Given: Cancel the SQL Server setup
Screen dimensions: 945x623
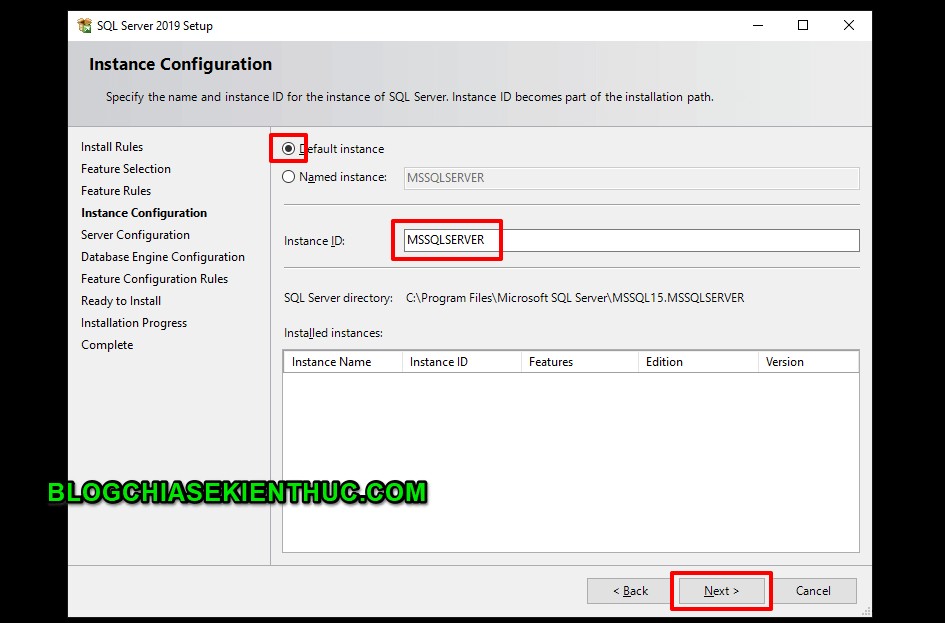Looking at the screenshot, I should click(x=815, y=590).
